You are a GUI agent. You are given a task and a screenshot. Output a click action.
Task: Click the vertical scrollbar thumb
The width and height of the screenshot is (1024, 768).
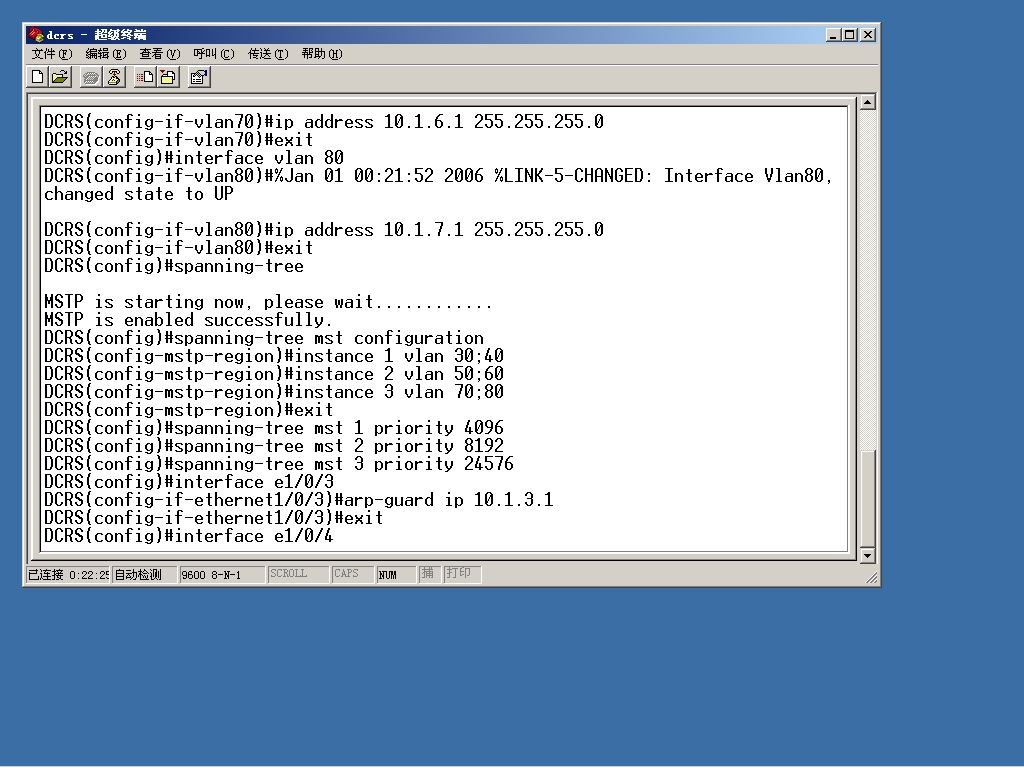tap(867, 498)
